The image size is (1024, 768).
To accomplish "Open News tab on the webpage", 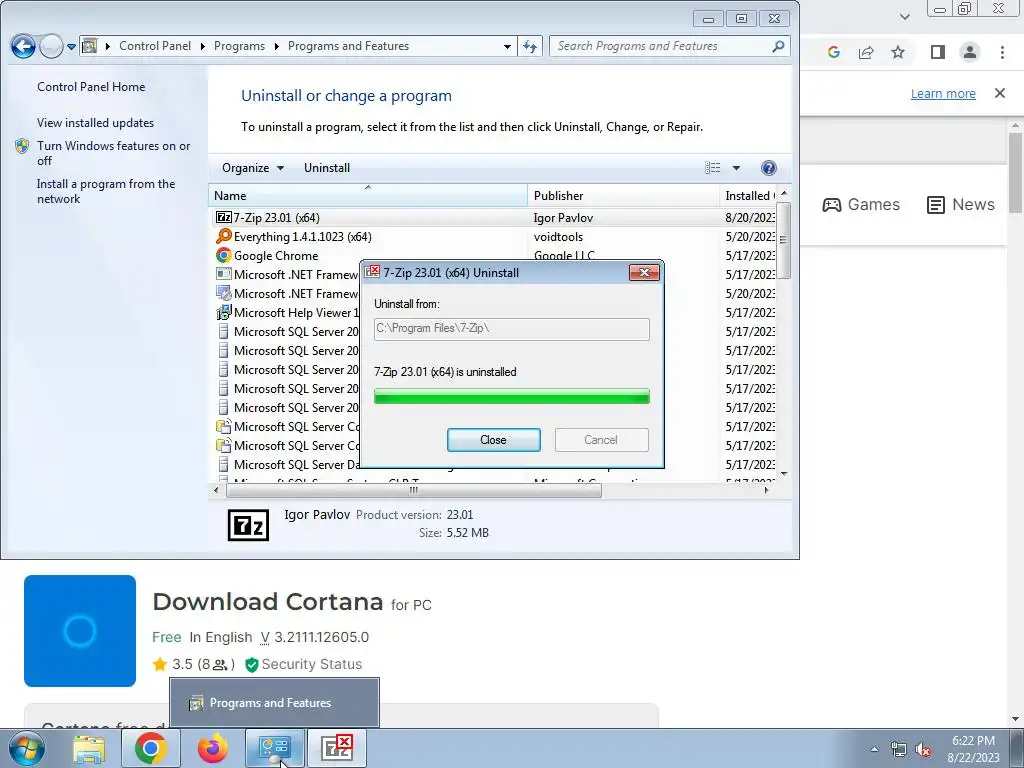I will coord(961,204).
